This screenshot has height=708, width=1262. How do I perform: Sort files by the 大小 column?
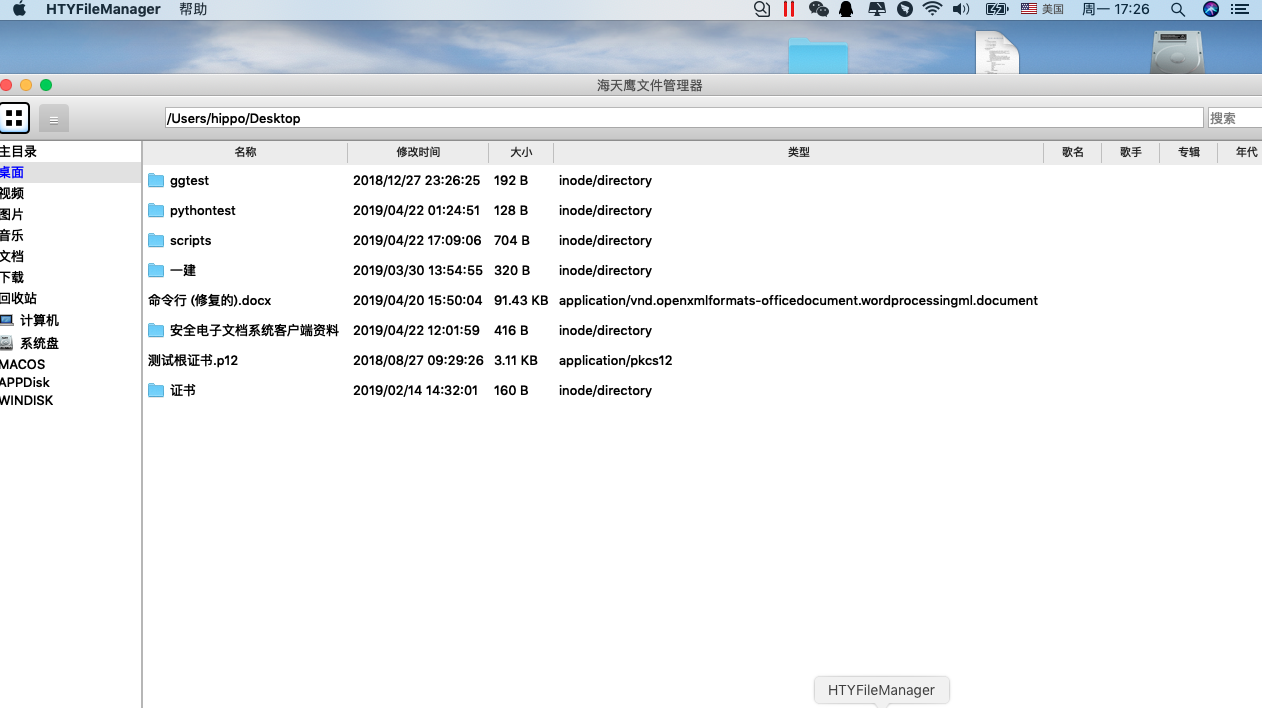click(521, 152)
